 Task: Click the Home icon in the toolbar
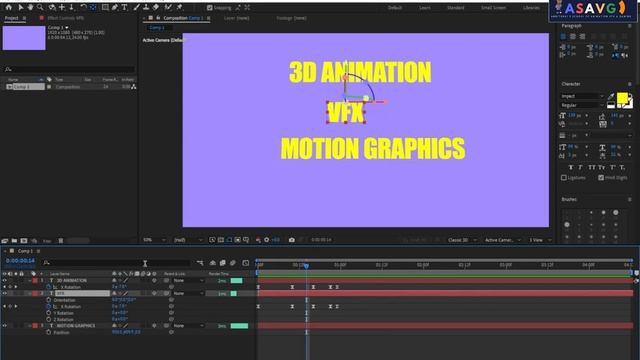click(9, 7)
